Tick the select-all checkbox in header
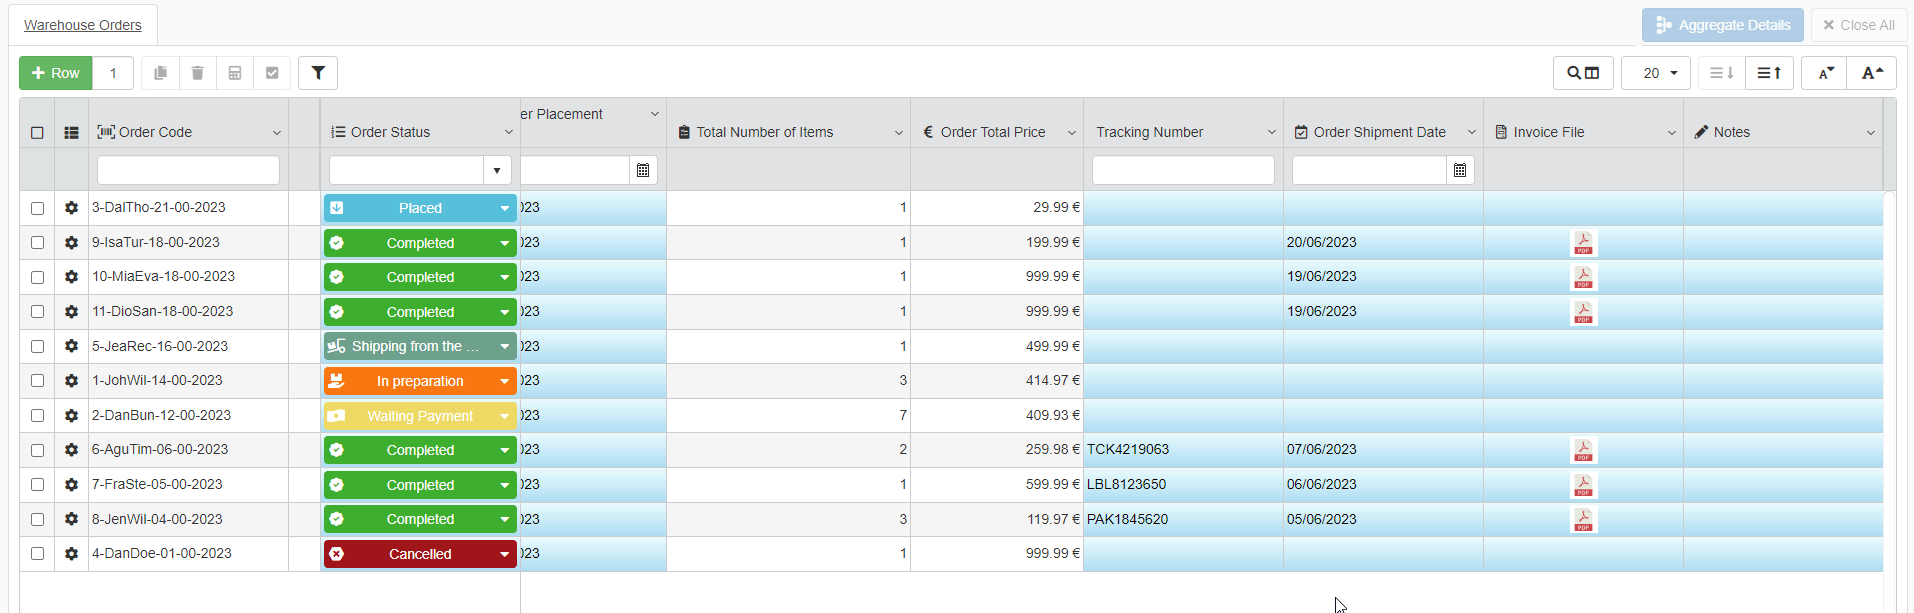 (x=37, y=133)
